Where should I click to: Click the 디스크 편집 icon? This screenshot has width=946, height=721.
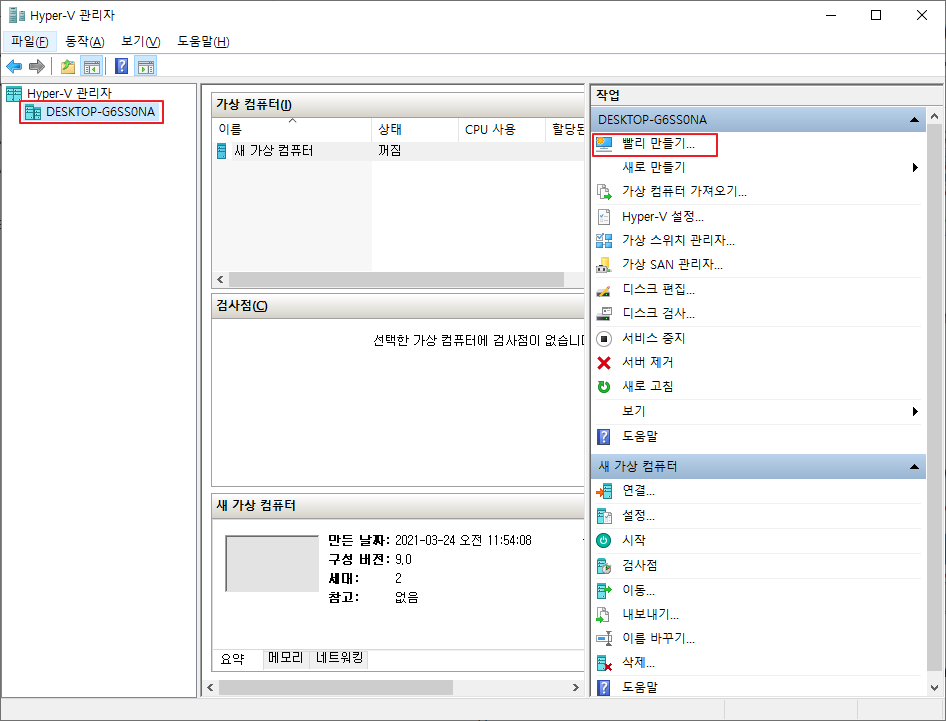point(604,290)
